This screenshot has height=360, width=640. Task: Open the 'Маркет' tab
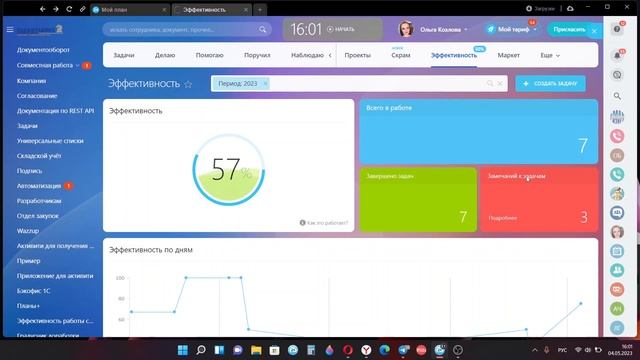click(x=509, y=55)
